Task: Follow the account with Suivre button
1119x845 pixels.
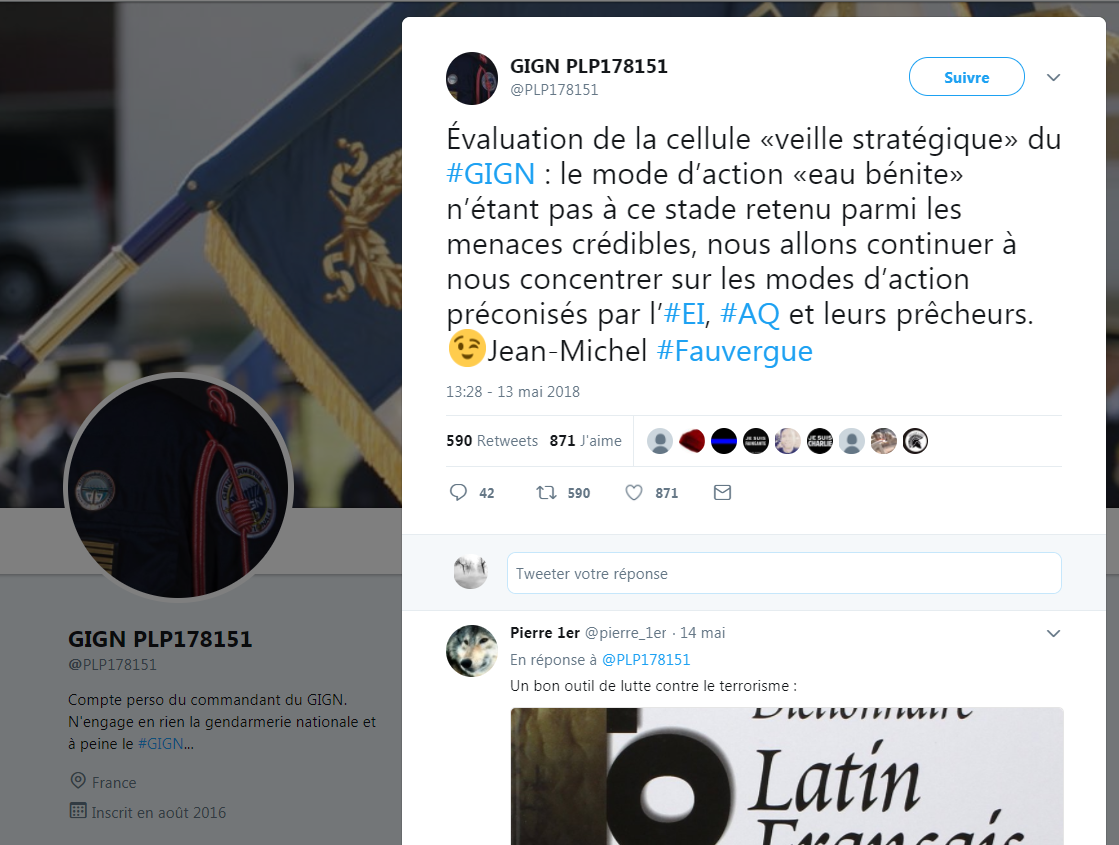Action: click(966, 77)
